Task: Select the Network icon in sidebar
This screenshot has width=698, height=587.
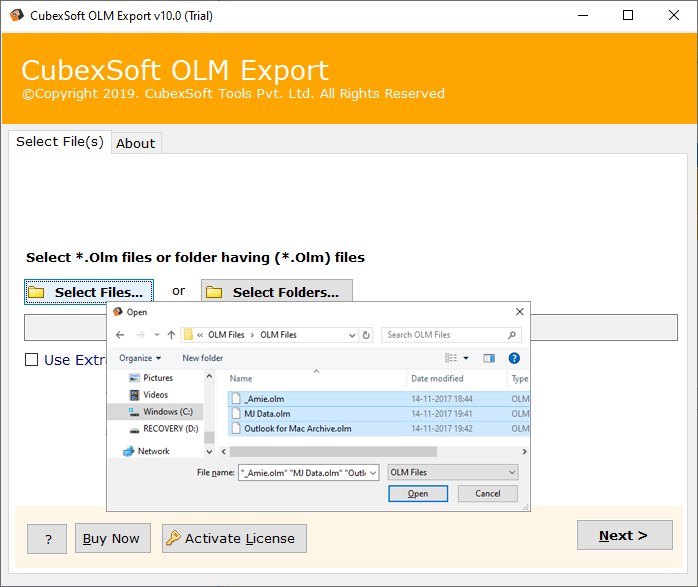Action: 129,451
